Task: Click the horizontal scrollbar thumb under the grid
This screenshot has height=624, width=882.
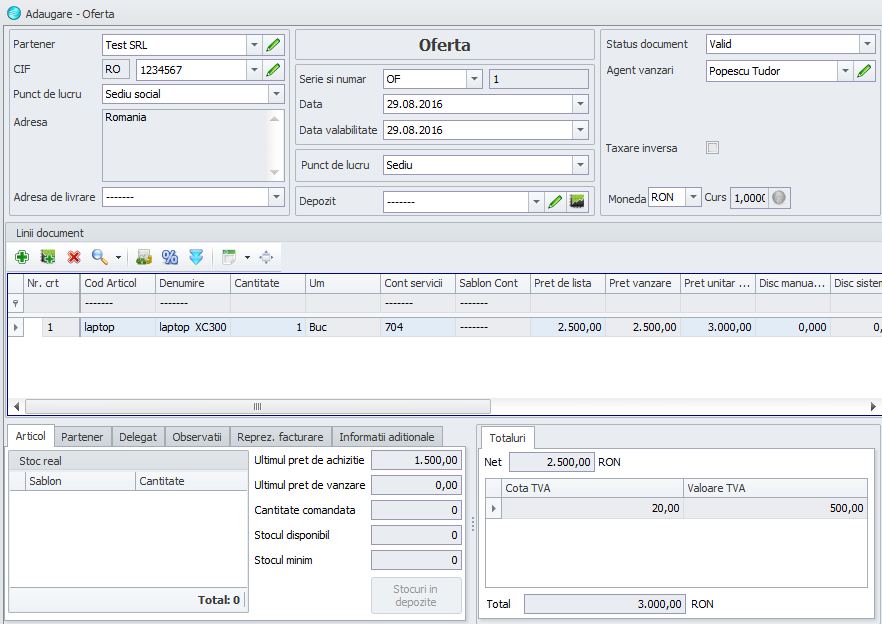Action: click(258, 406)
